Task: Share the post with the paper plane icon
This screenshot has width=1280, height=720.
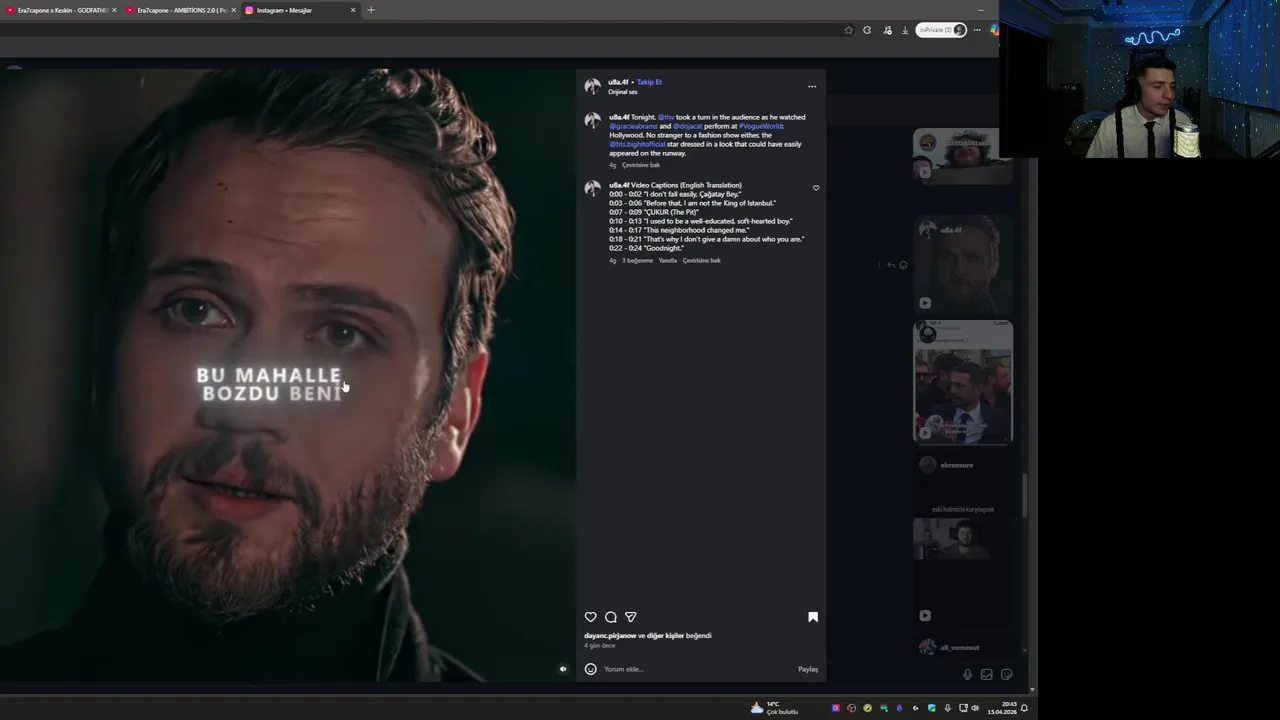Action: coord(630,617)
